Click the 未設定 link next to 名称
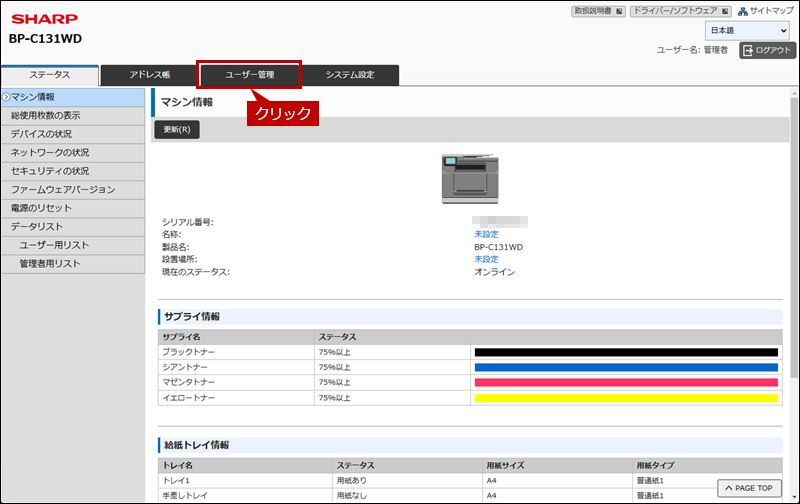Viewport: 800px width, 504px height. 486,234
